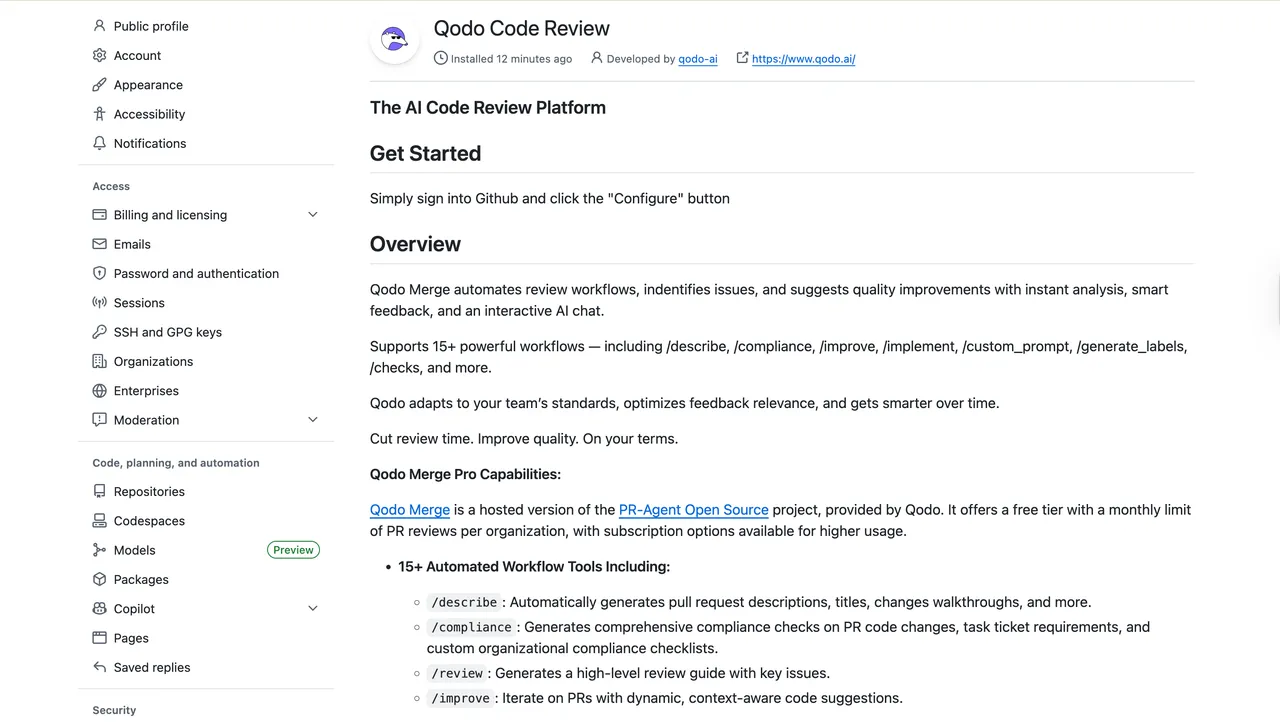Click the bell icon for Notifications
The width and height of the screenshot is (1280, 722).
(x=99, y=143)
